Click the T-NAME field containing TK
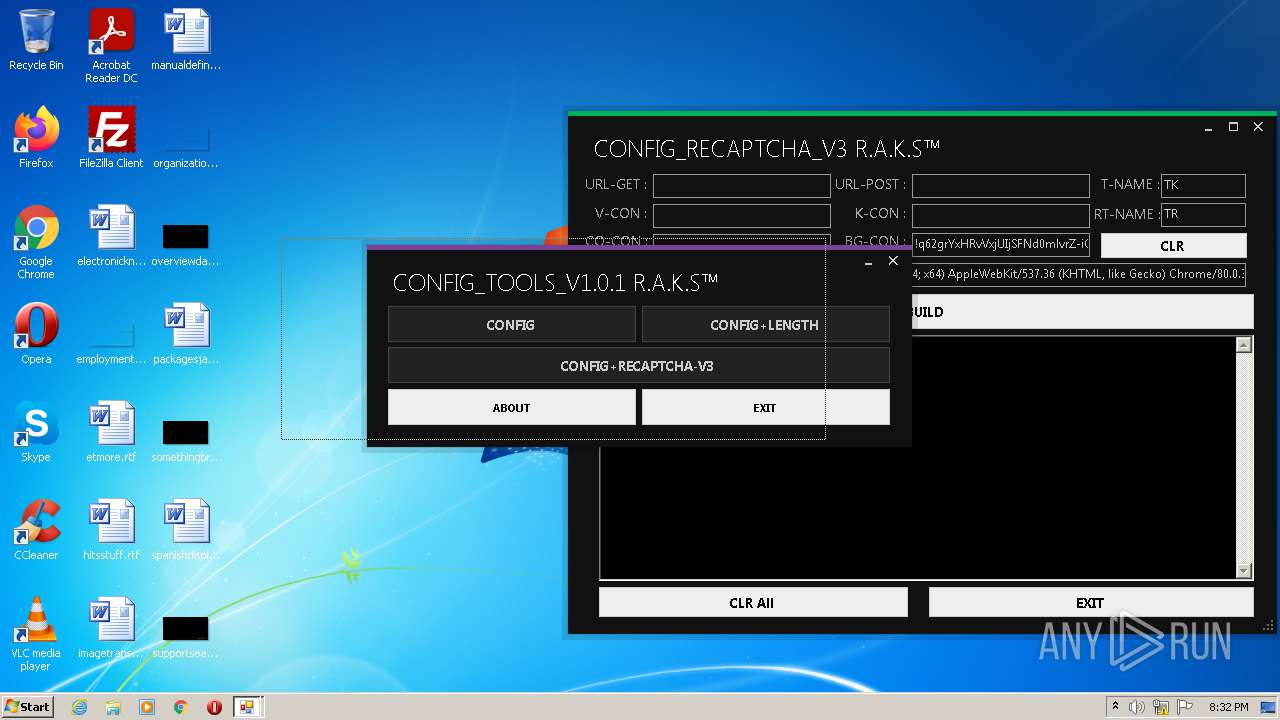 click(1202, 186)
